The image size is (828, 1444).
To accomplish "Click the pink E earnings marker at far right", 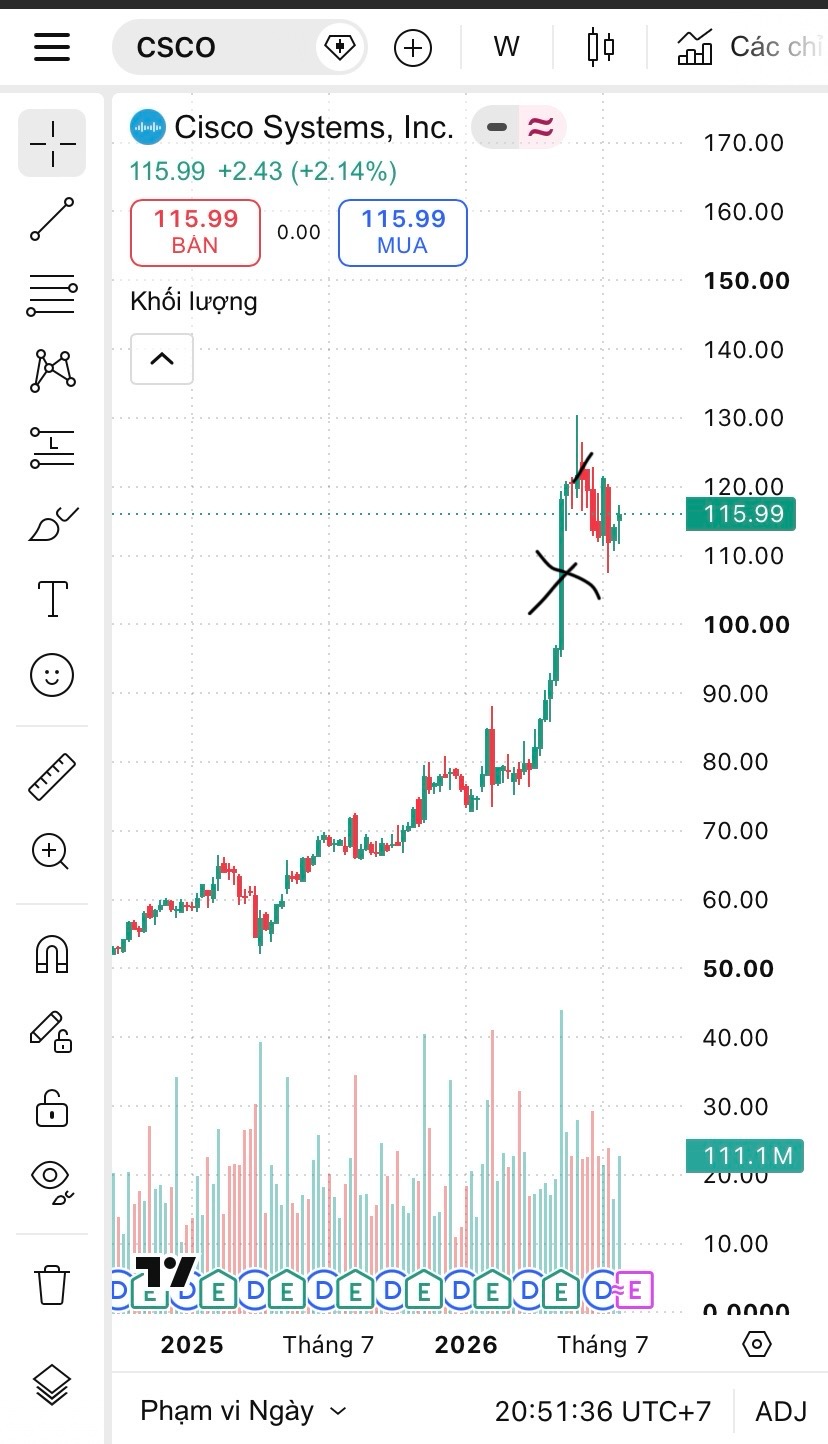I will coord(635,1290).
